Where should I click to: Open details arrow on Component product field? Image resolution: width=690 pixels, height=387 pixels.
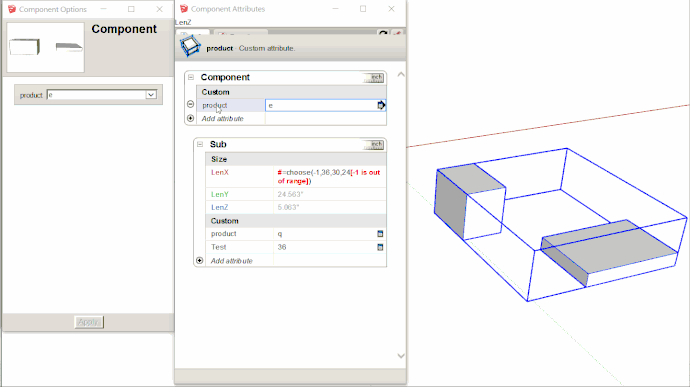(381, 105)
